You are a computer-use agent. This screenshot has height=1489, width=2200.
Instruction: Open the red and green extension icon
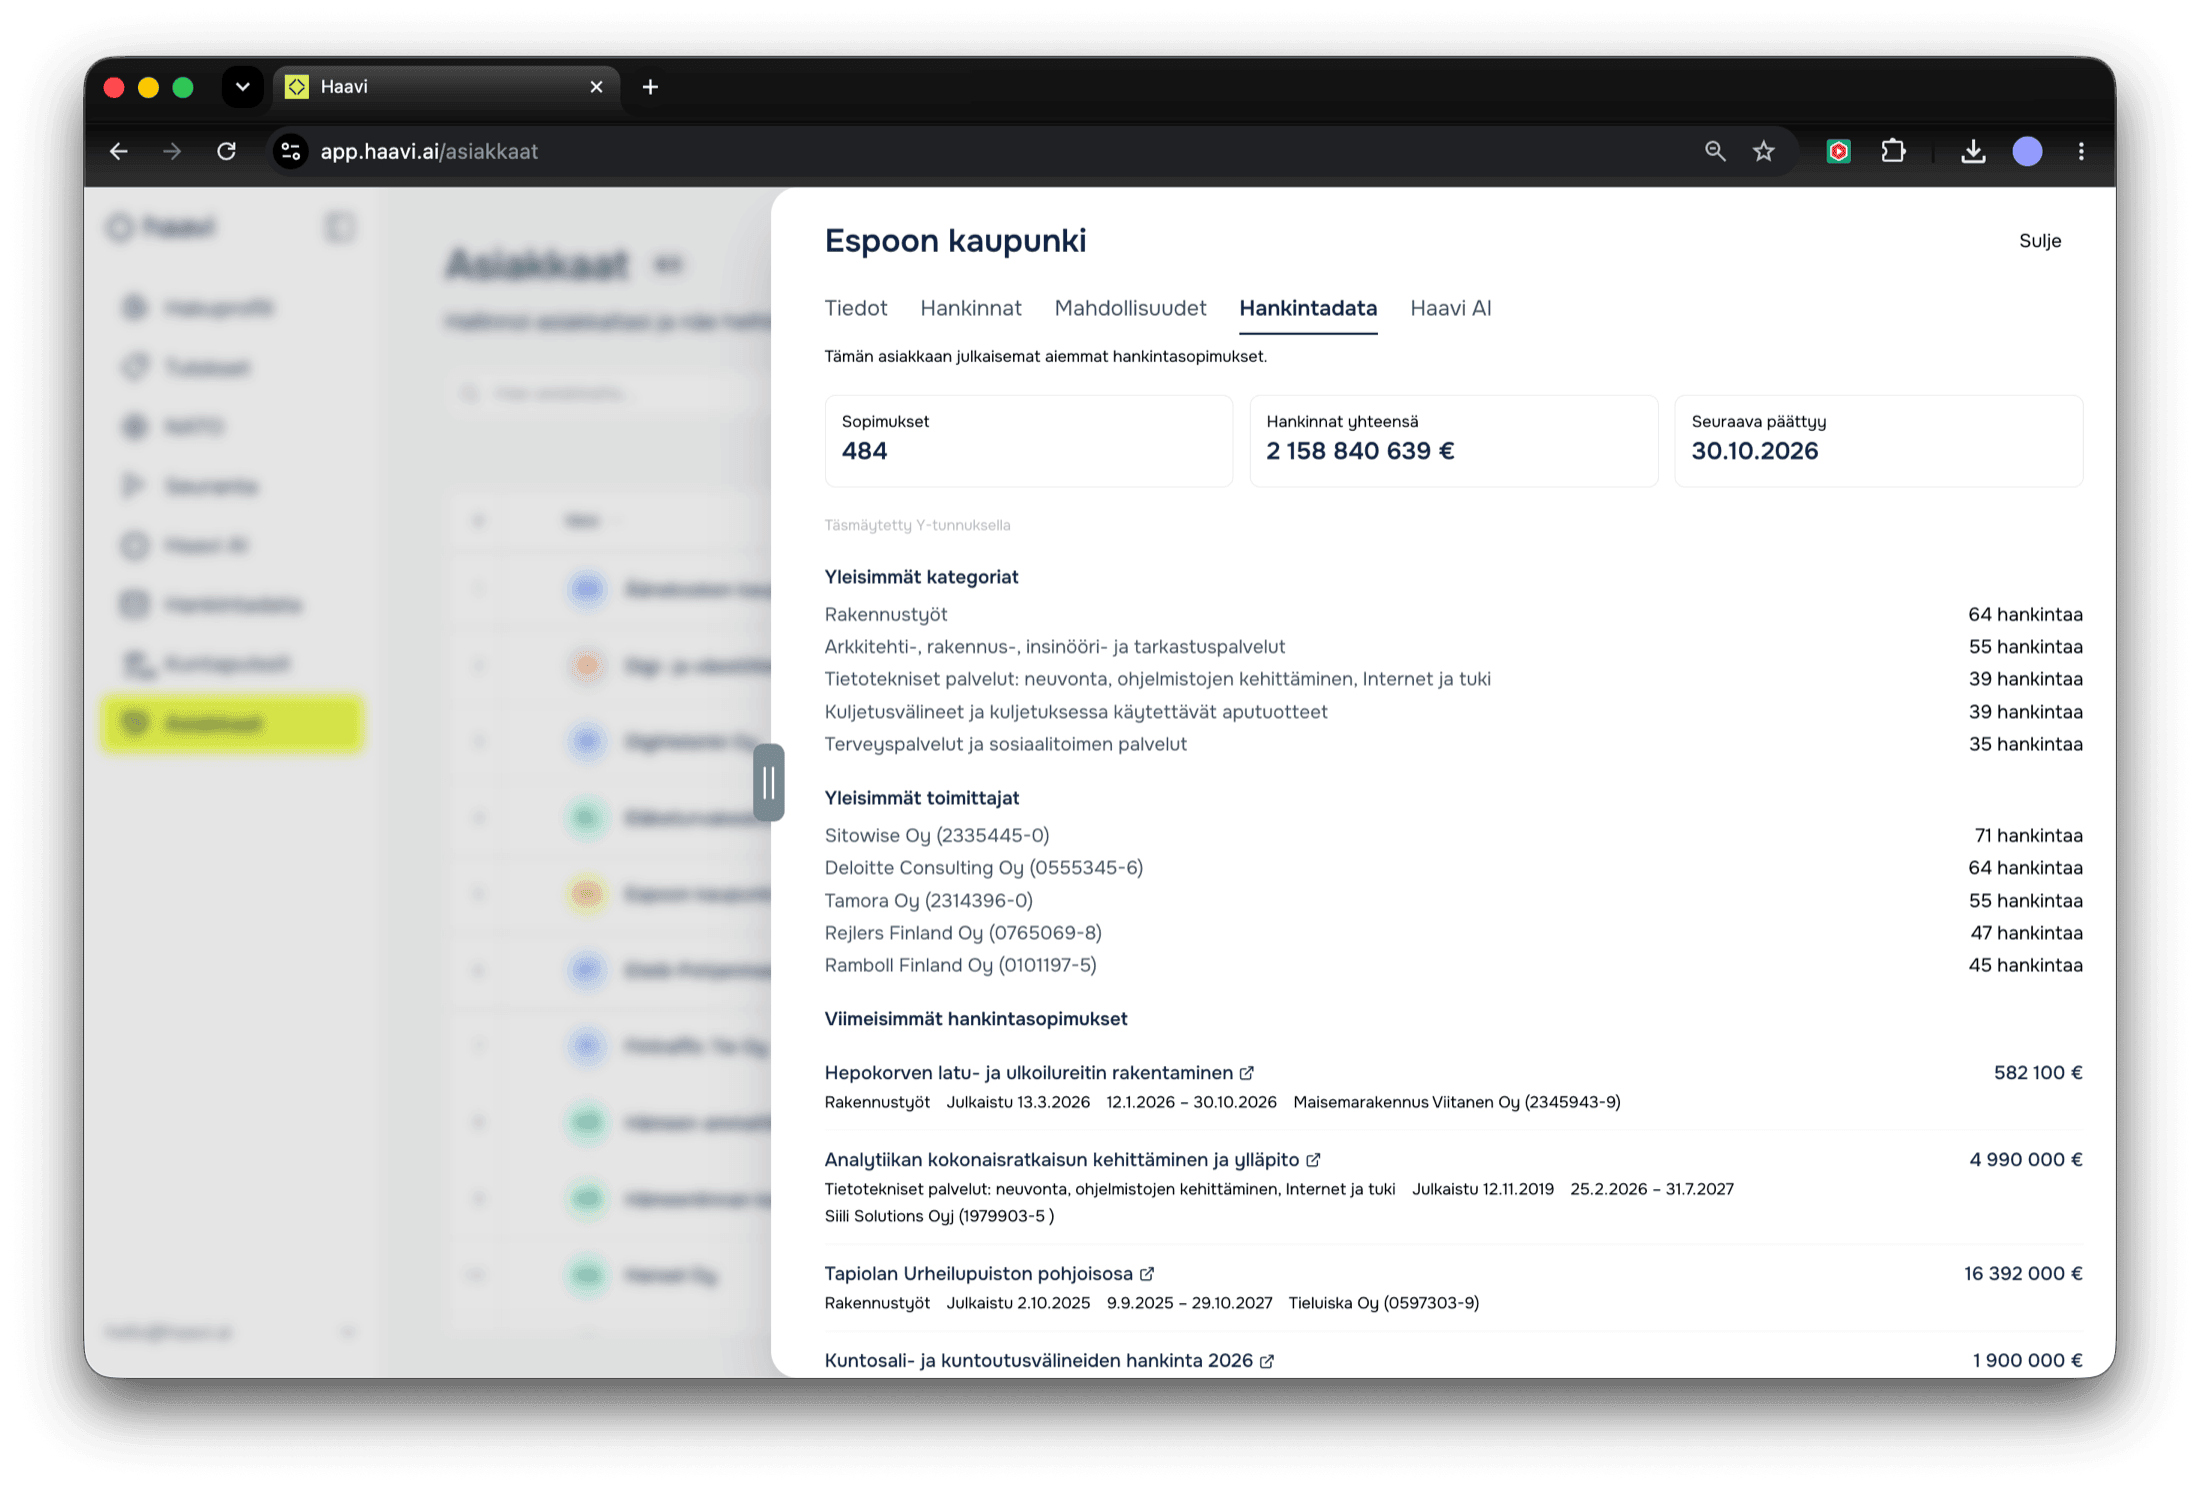1838,151
